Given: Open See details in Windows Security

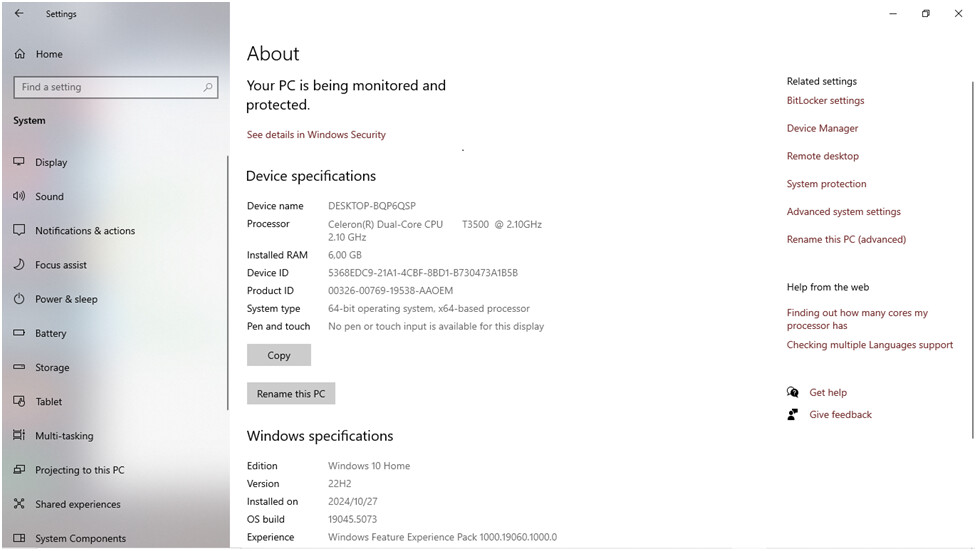Looking at the screenshot, I should (x=316, y=135).
